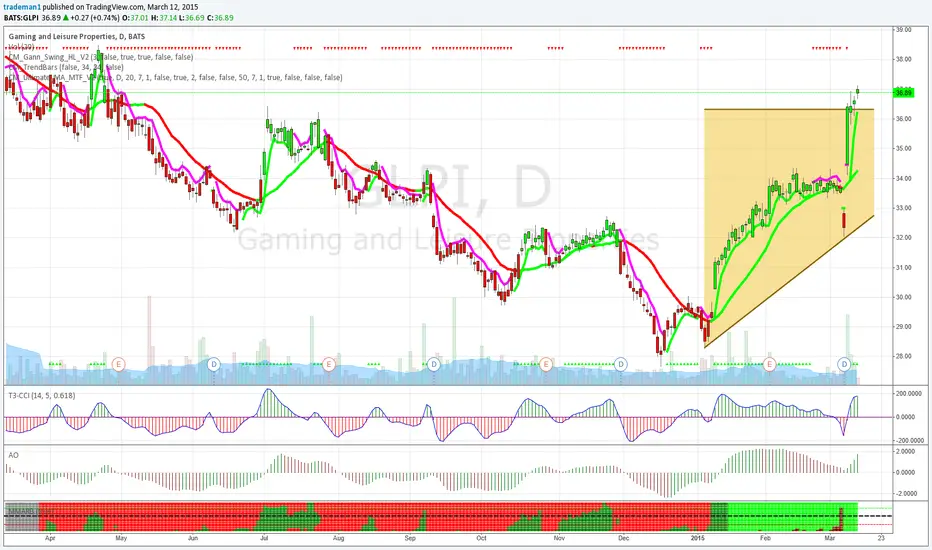Click the C:36.89 close value in header
This screenshot has width=932, height=550.
(x=219, y=18)
